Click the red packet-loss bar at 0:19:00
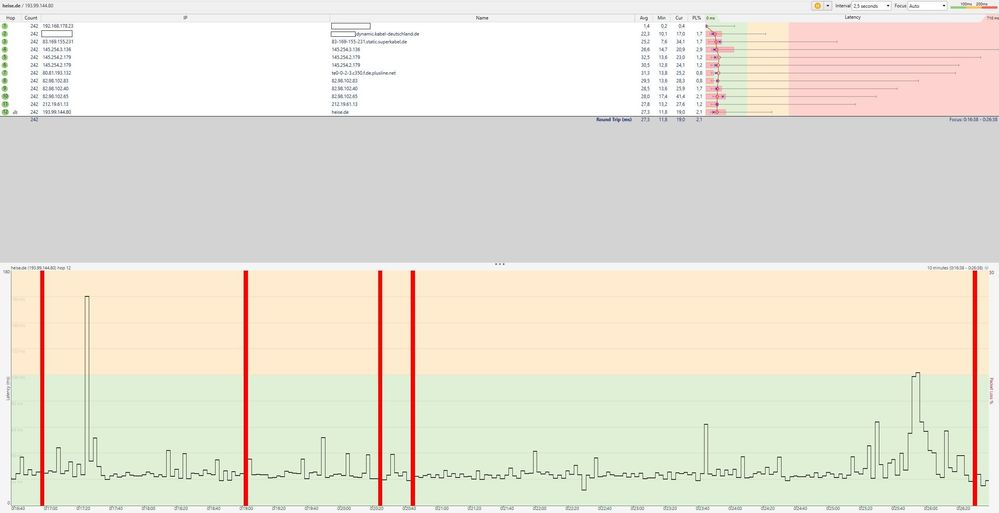Image resolution: width=999 pixels, height=513 pixels. (x=245, y=387)
